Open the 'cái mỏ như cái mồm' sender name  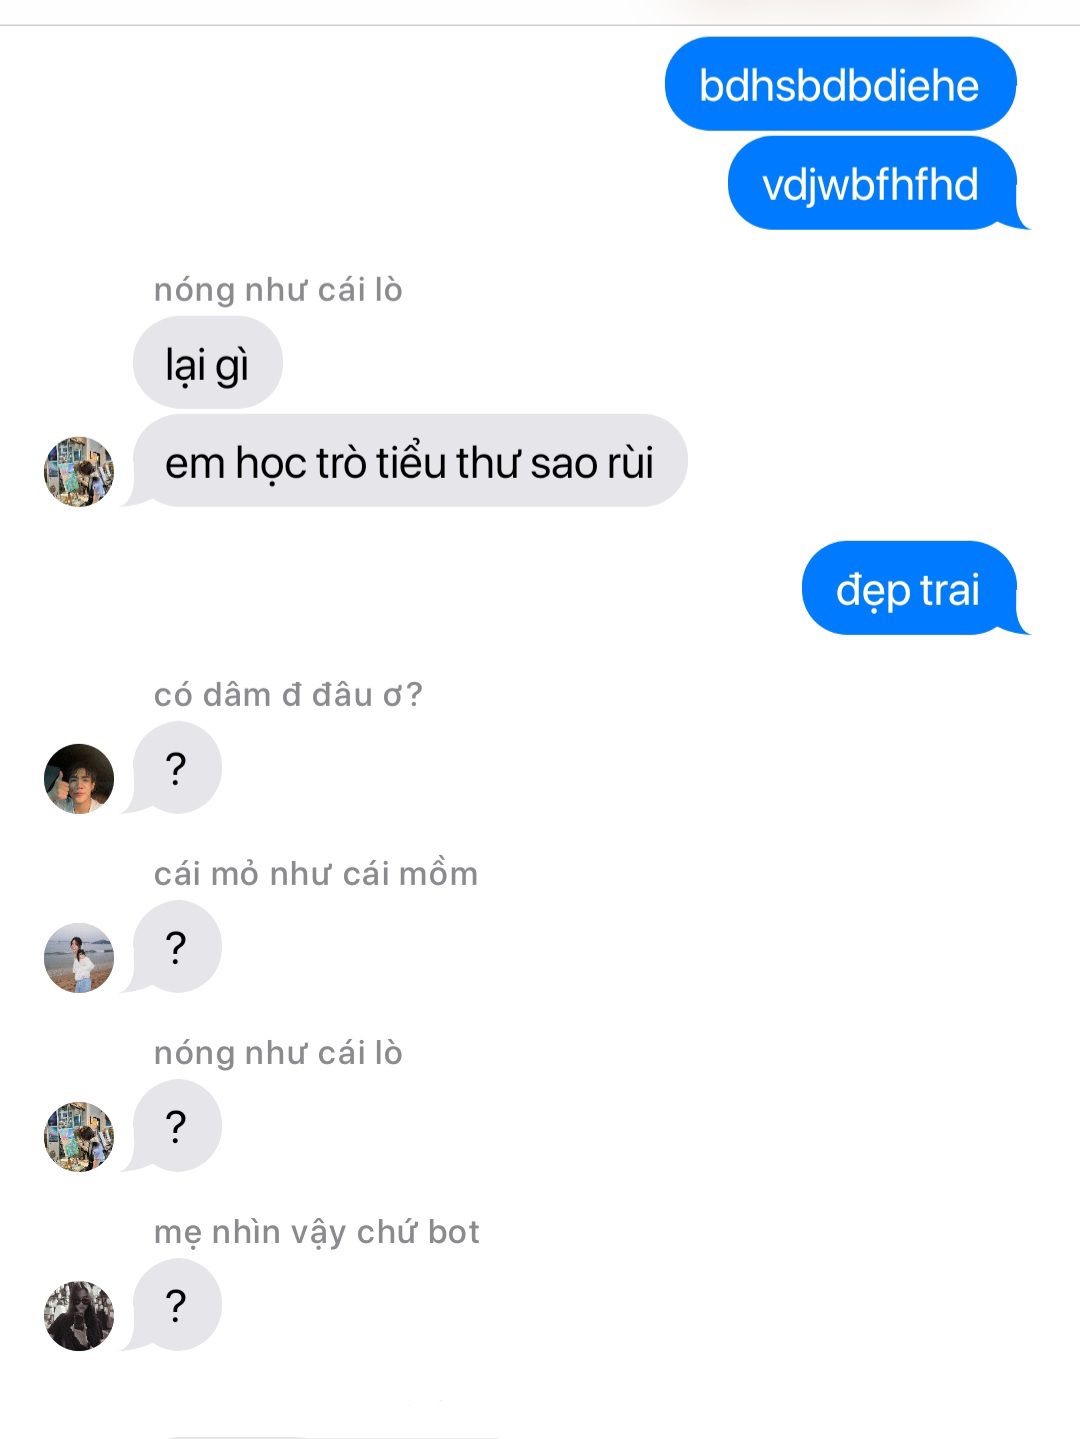coord(316,873)
